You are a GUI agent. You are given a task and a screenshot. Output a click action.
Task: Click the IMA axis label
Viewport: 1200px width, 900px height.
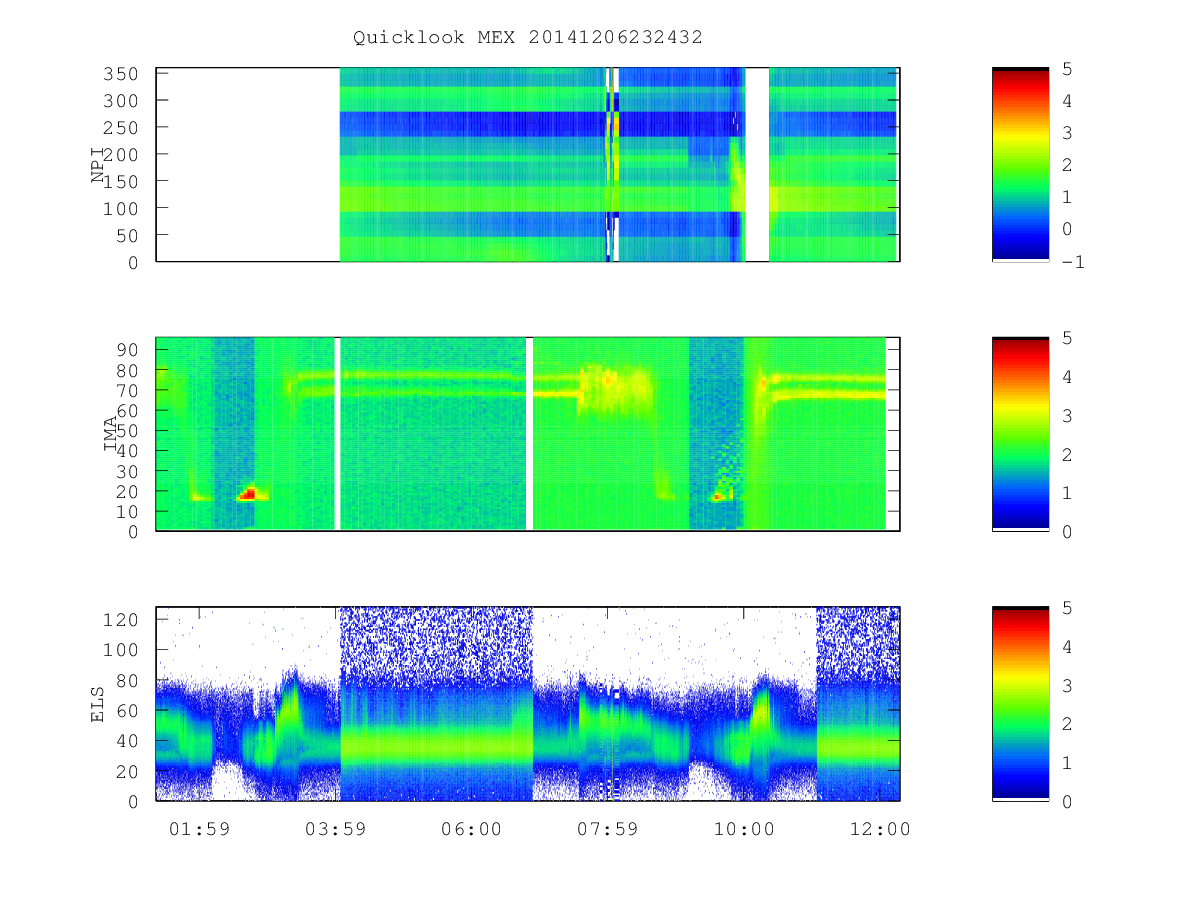[111, 434]
